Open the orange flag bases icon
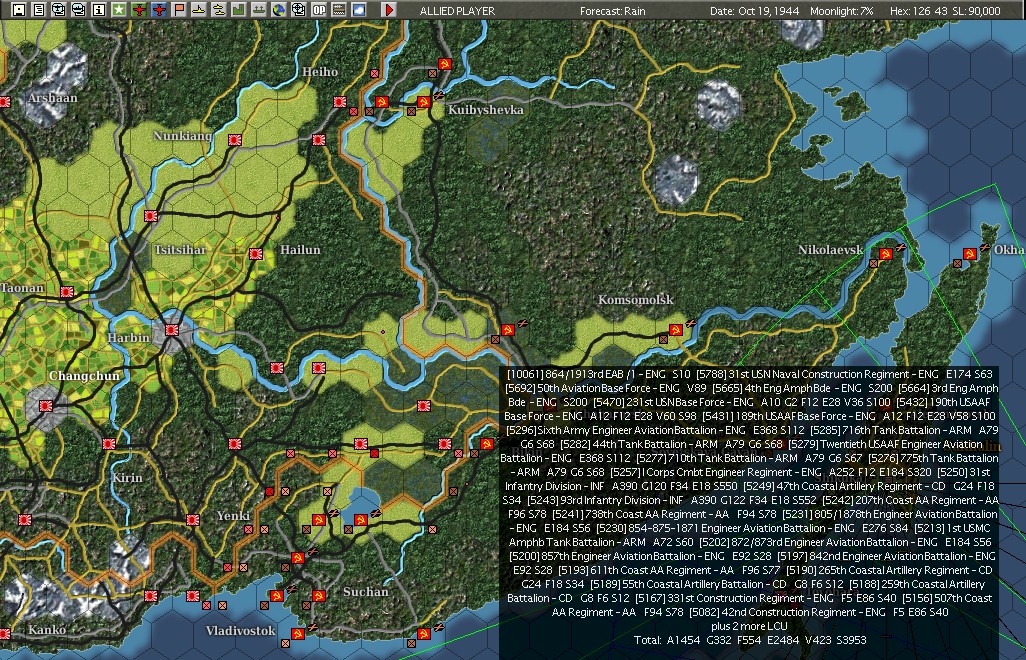Screen dimensions: 1026x660 pos(179,10)
